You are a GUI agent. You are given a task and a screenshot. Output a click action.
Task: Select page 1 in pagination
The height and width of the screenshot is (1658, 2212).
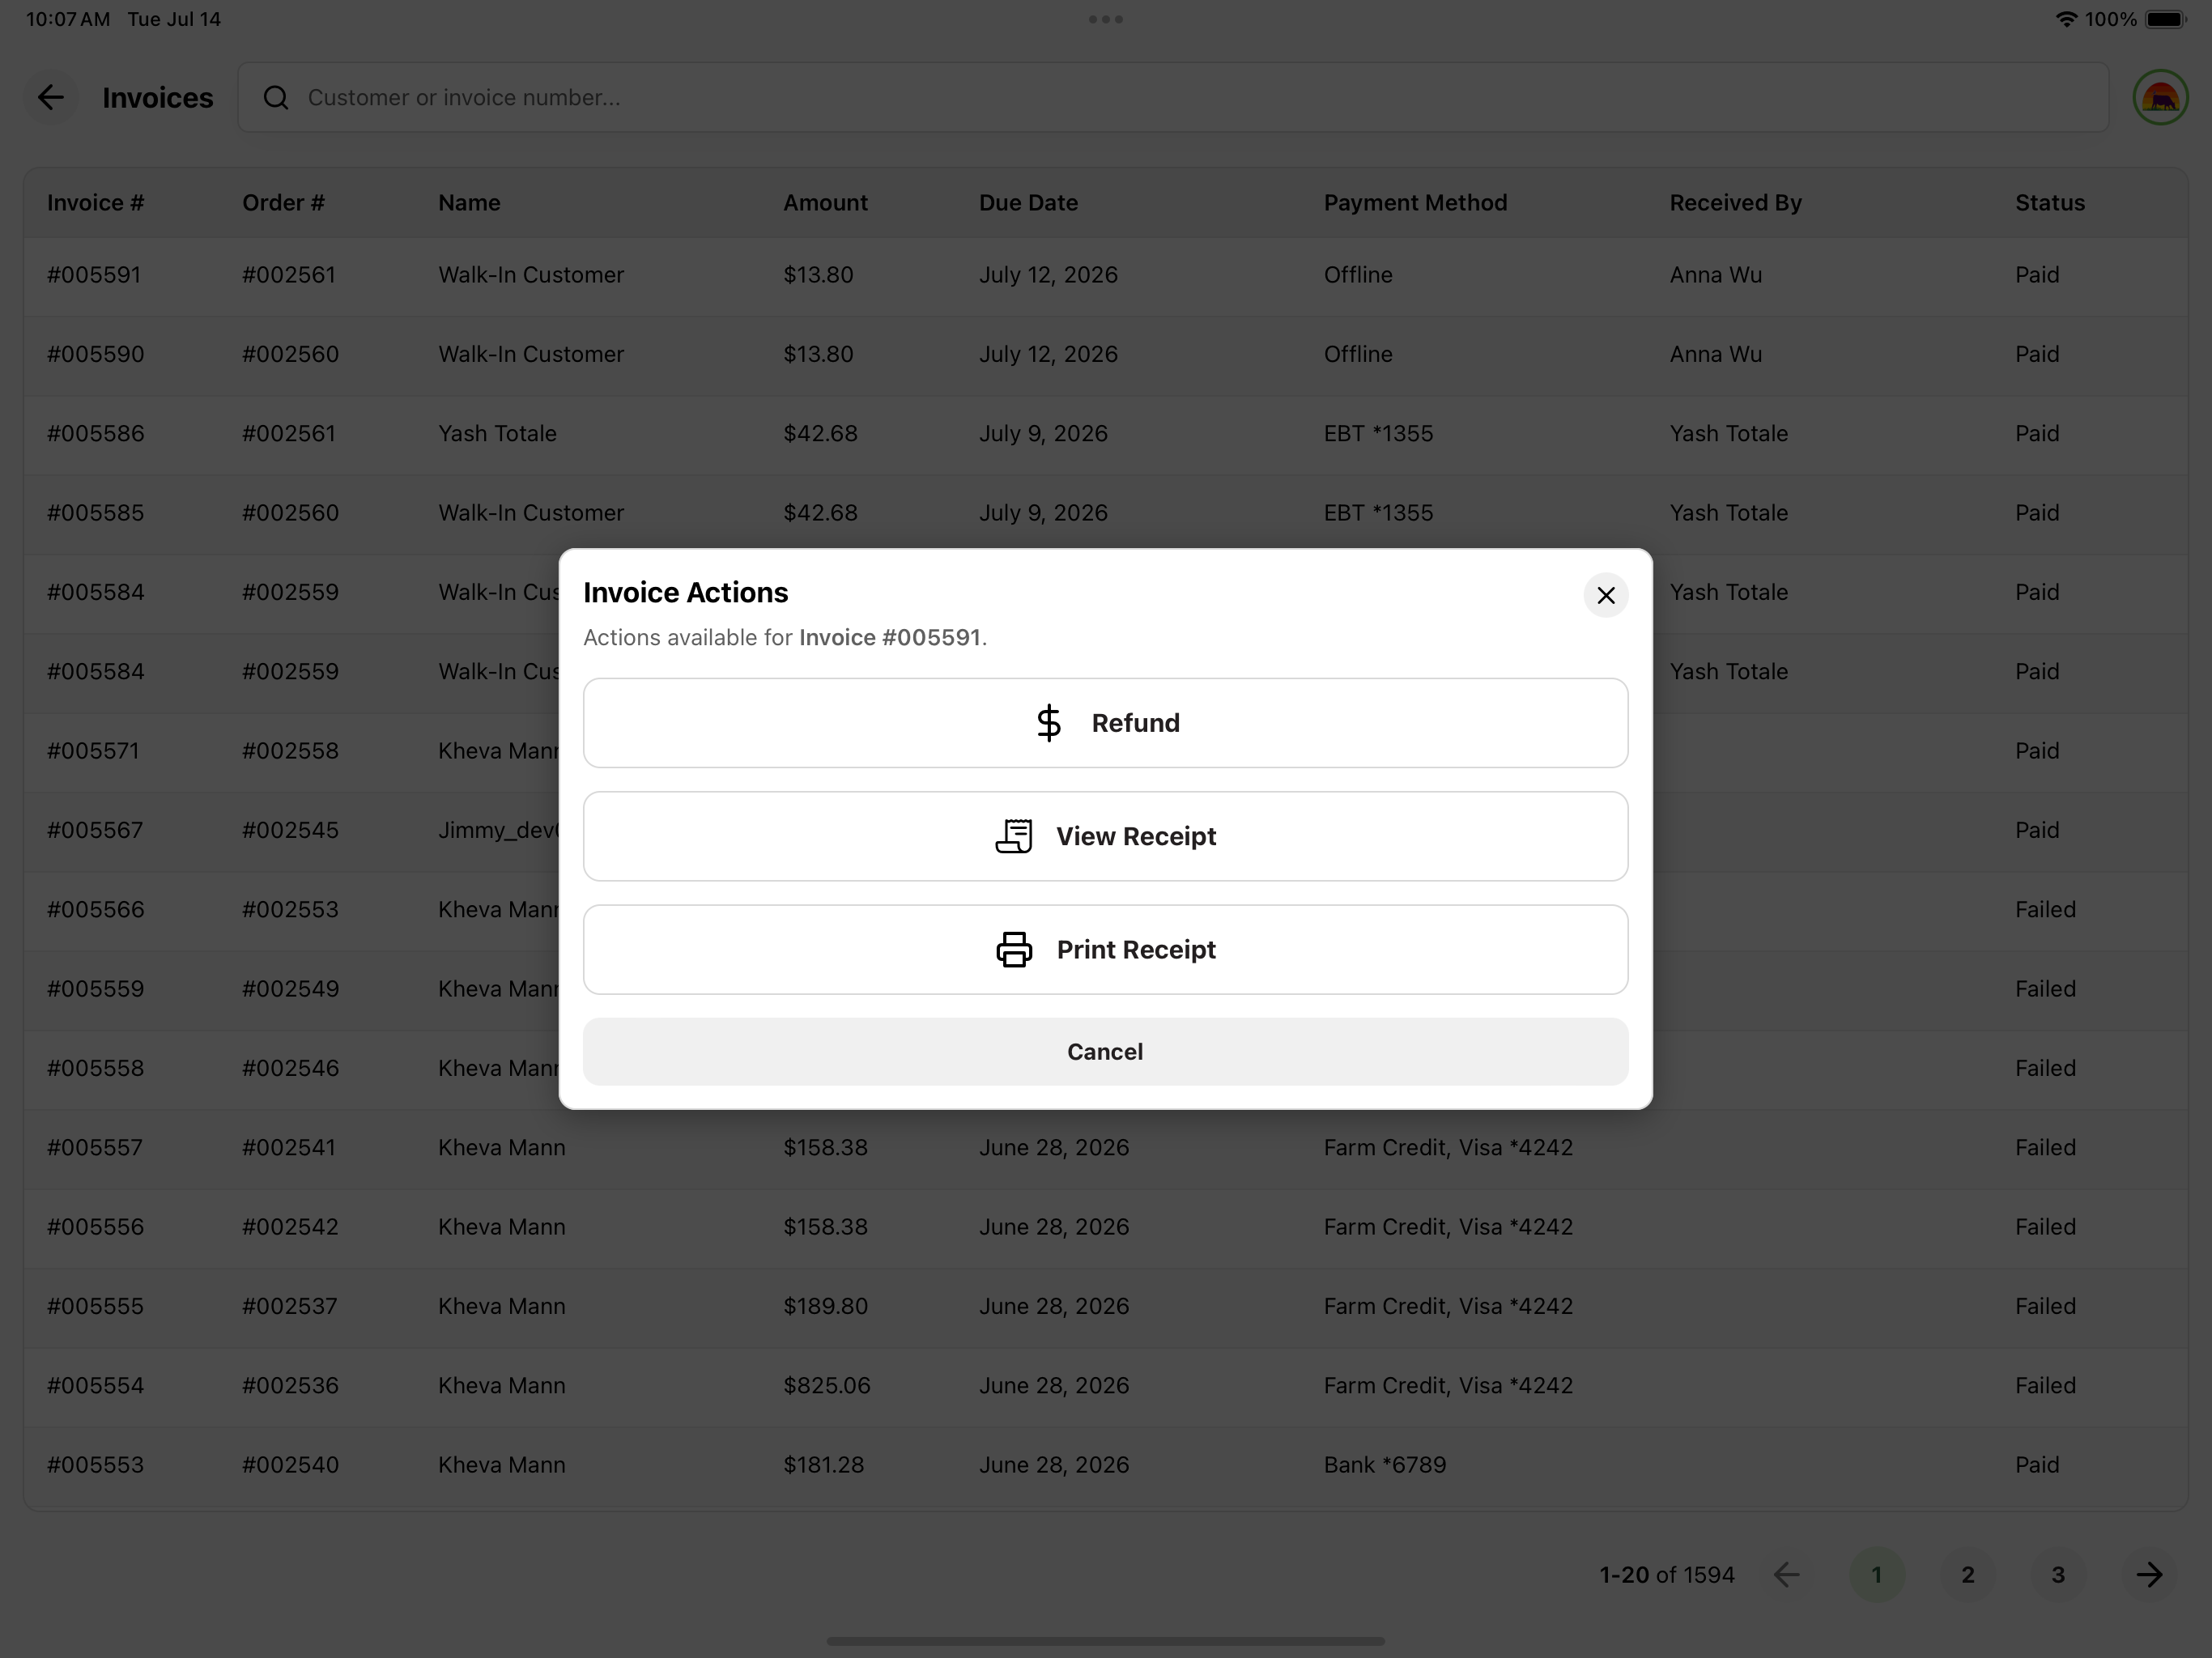[1876, 1574]
